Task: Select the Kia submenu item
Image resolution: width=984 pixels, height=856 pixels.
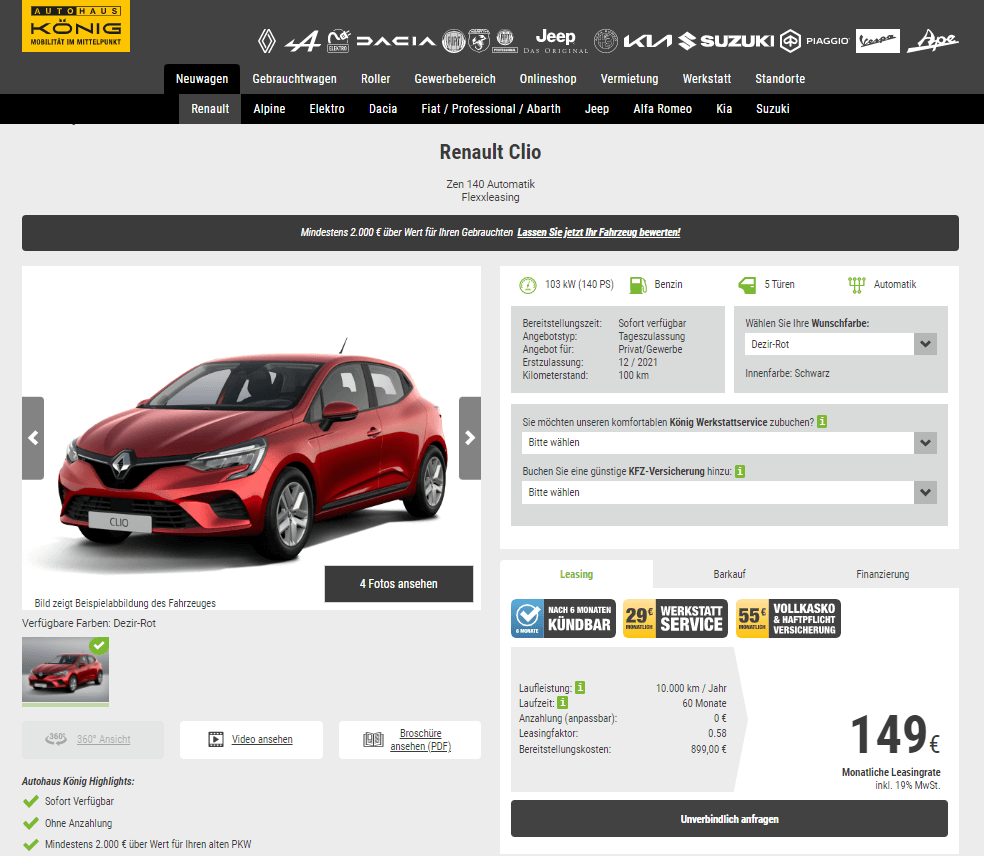Action: 724,109
